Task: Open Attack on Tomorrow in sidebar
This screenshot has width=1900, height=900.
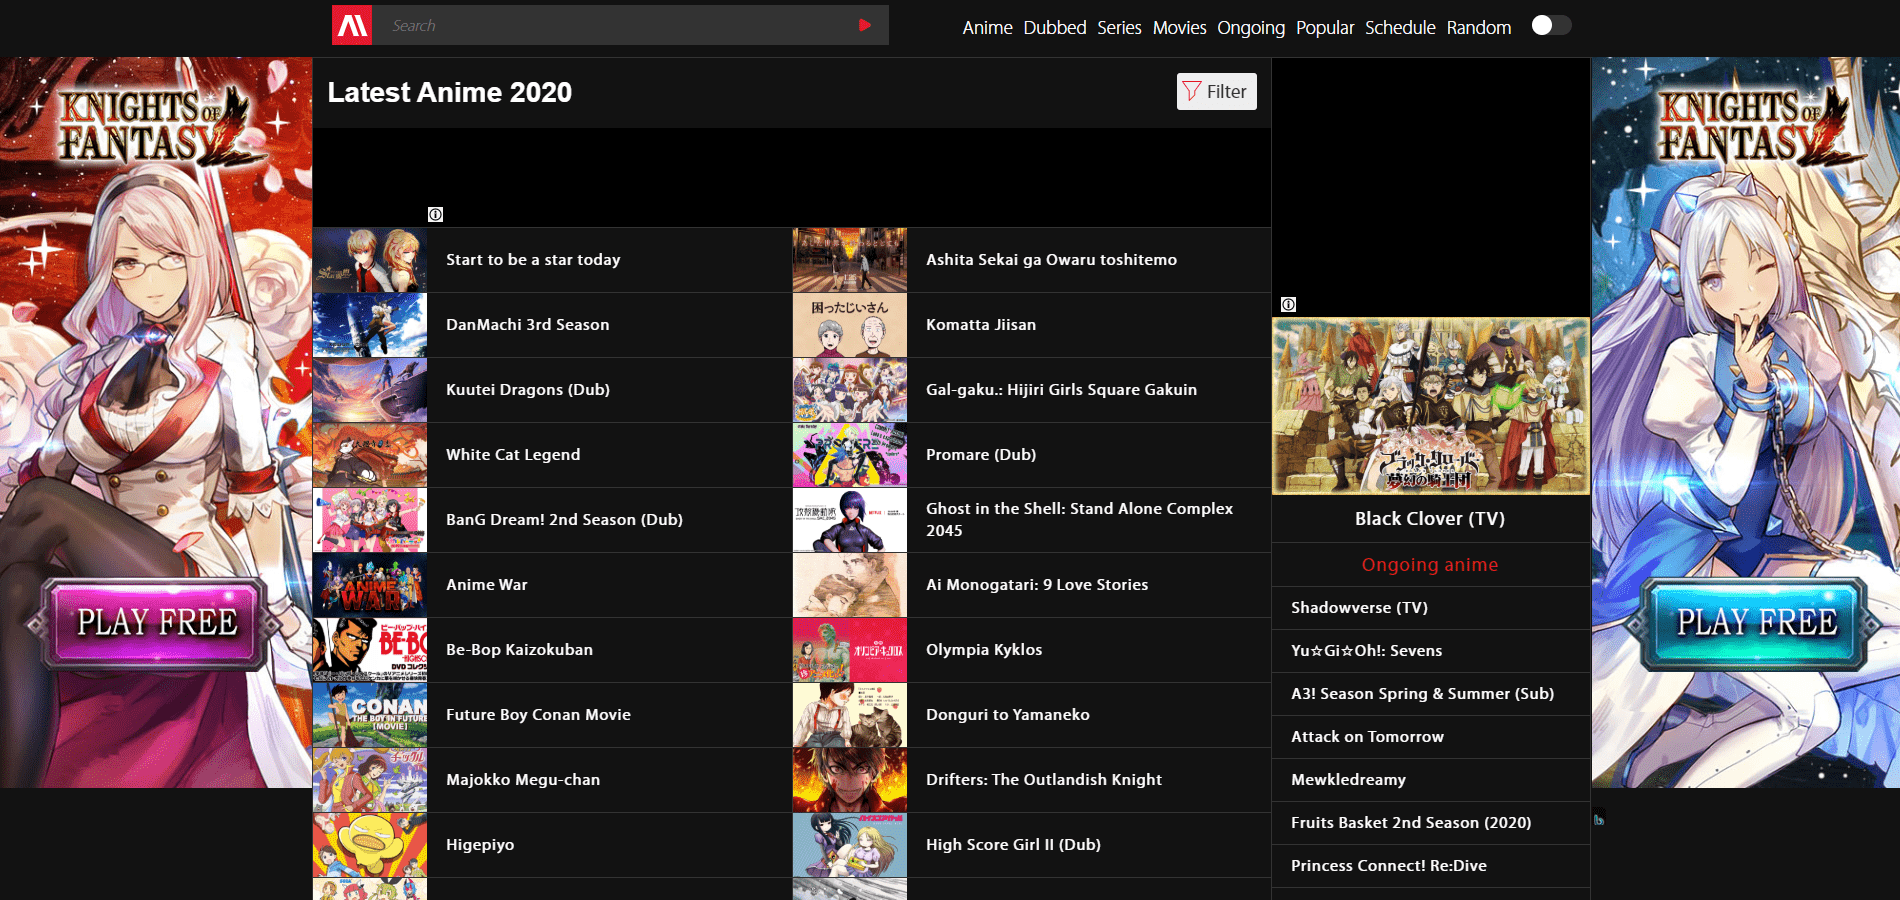Action: 1367,737
